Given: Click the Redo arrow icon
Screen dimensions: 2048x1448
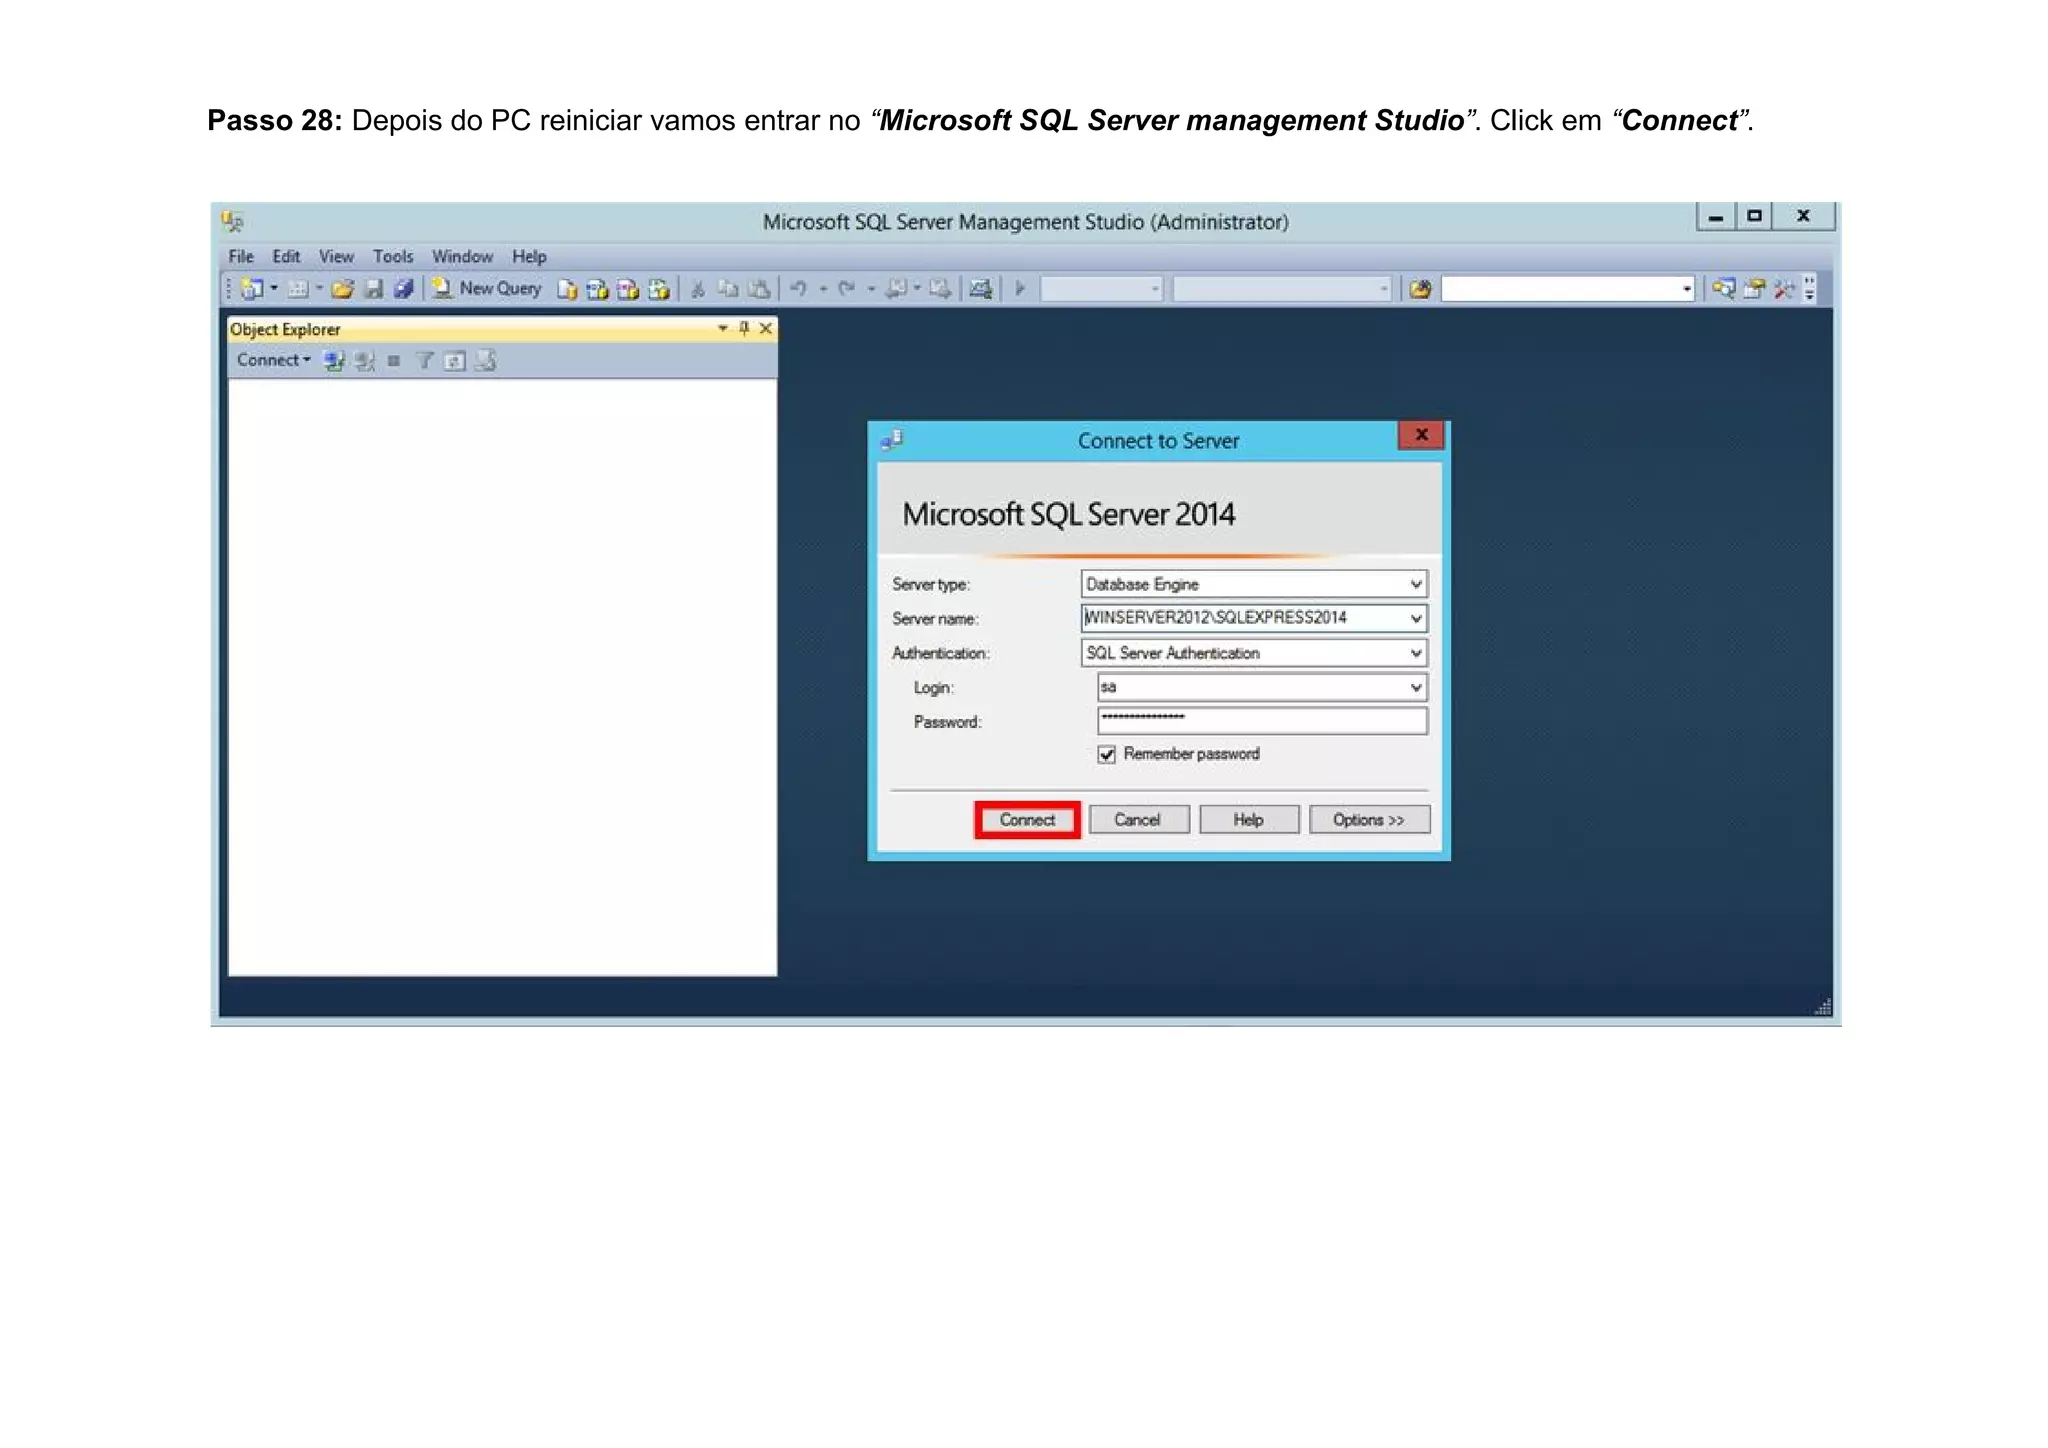Looking at the screenshot, I should tap(847, 289).
